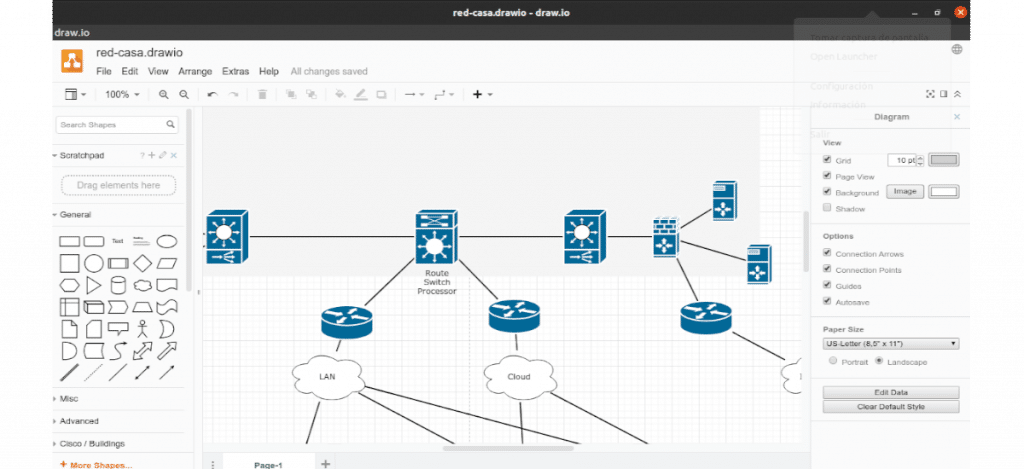Click the zoom out magnifier in toolbar
The image size is (1024, 469).
[184, 95]
